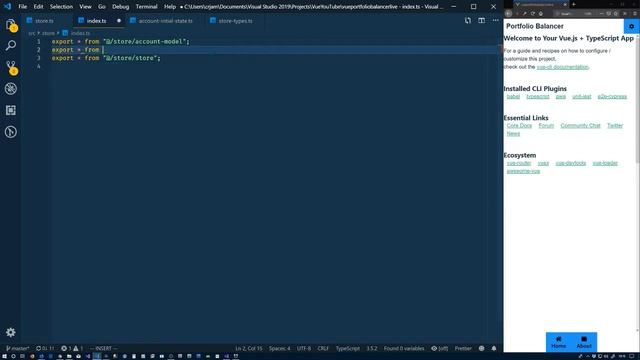Click the VS Code logo icon in title bar

point(7,7)
